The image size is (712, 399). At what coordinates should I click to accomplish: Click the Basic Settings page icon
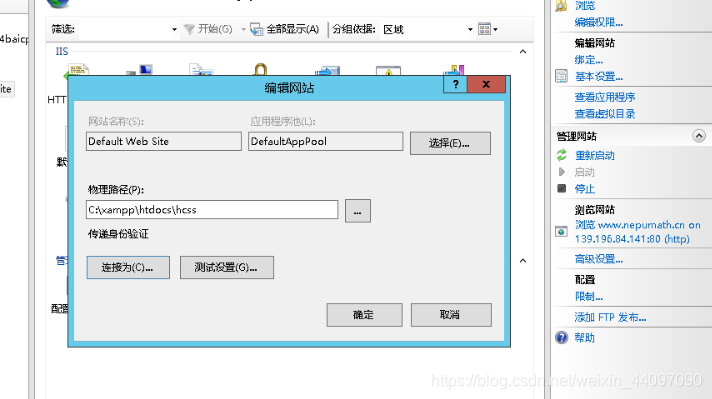[561, 76]
